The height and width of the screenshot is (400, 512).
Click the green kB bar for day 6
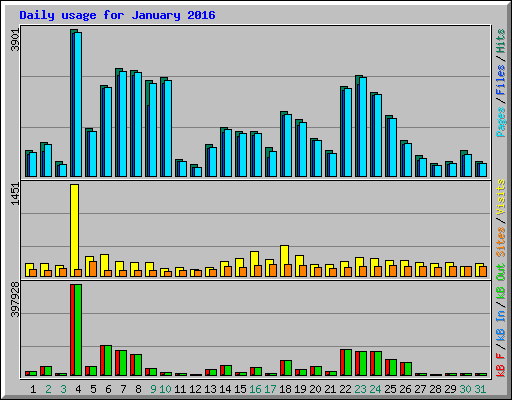point(108,361)
